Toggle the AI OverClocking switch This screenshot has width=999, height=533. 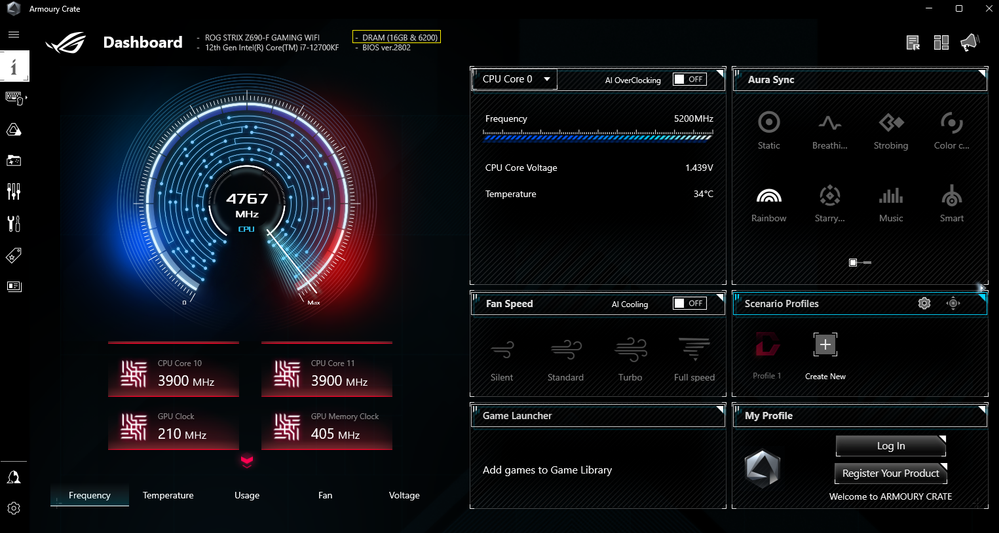coord(689,80)
